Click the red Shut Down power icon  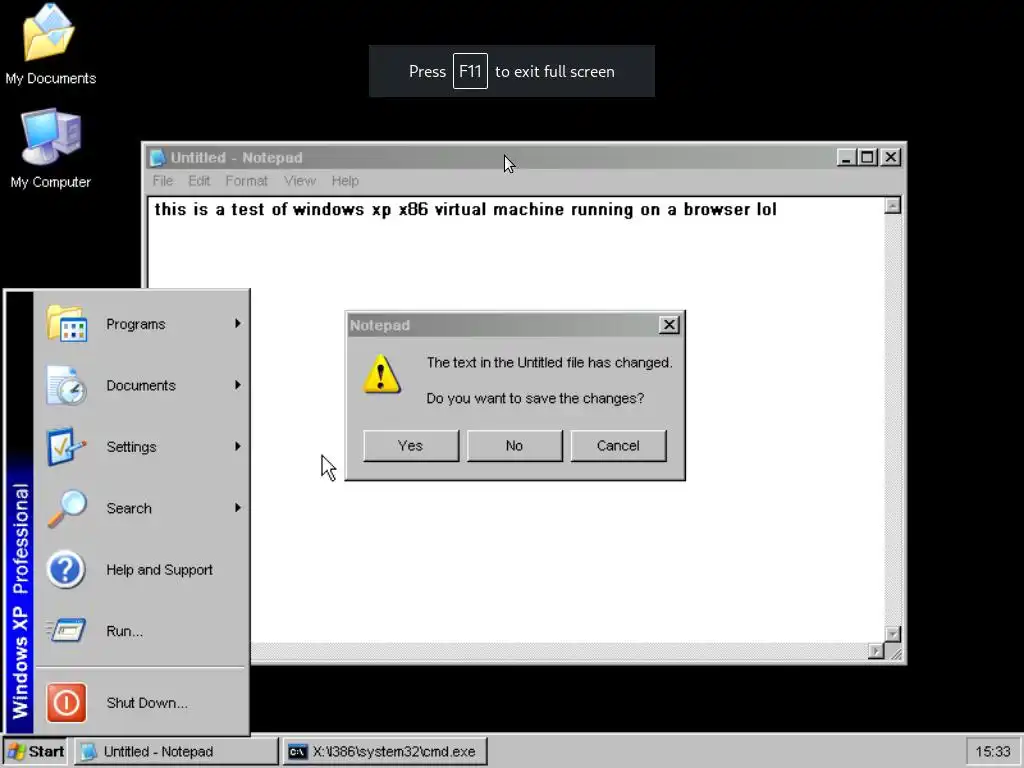(x=67, y=703)
